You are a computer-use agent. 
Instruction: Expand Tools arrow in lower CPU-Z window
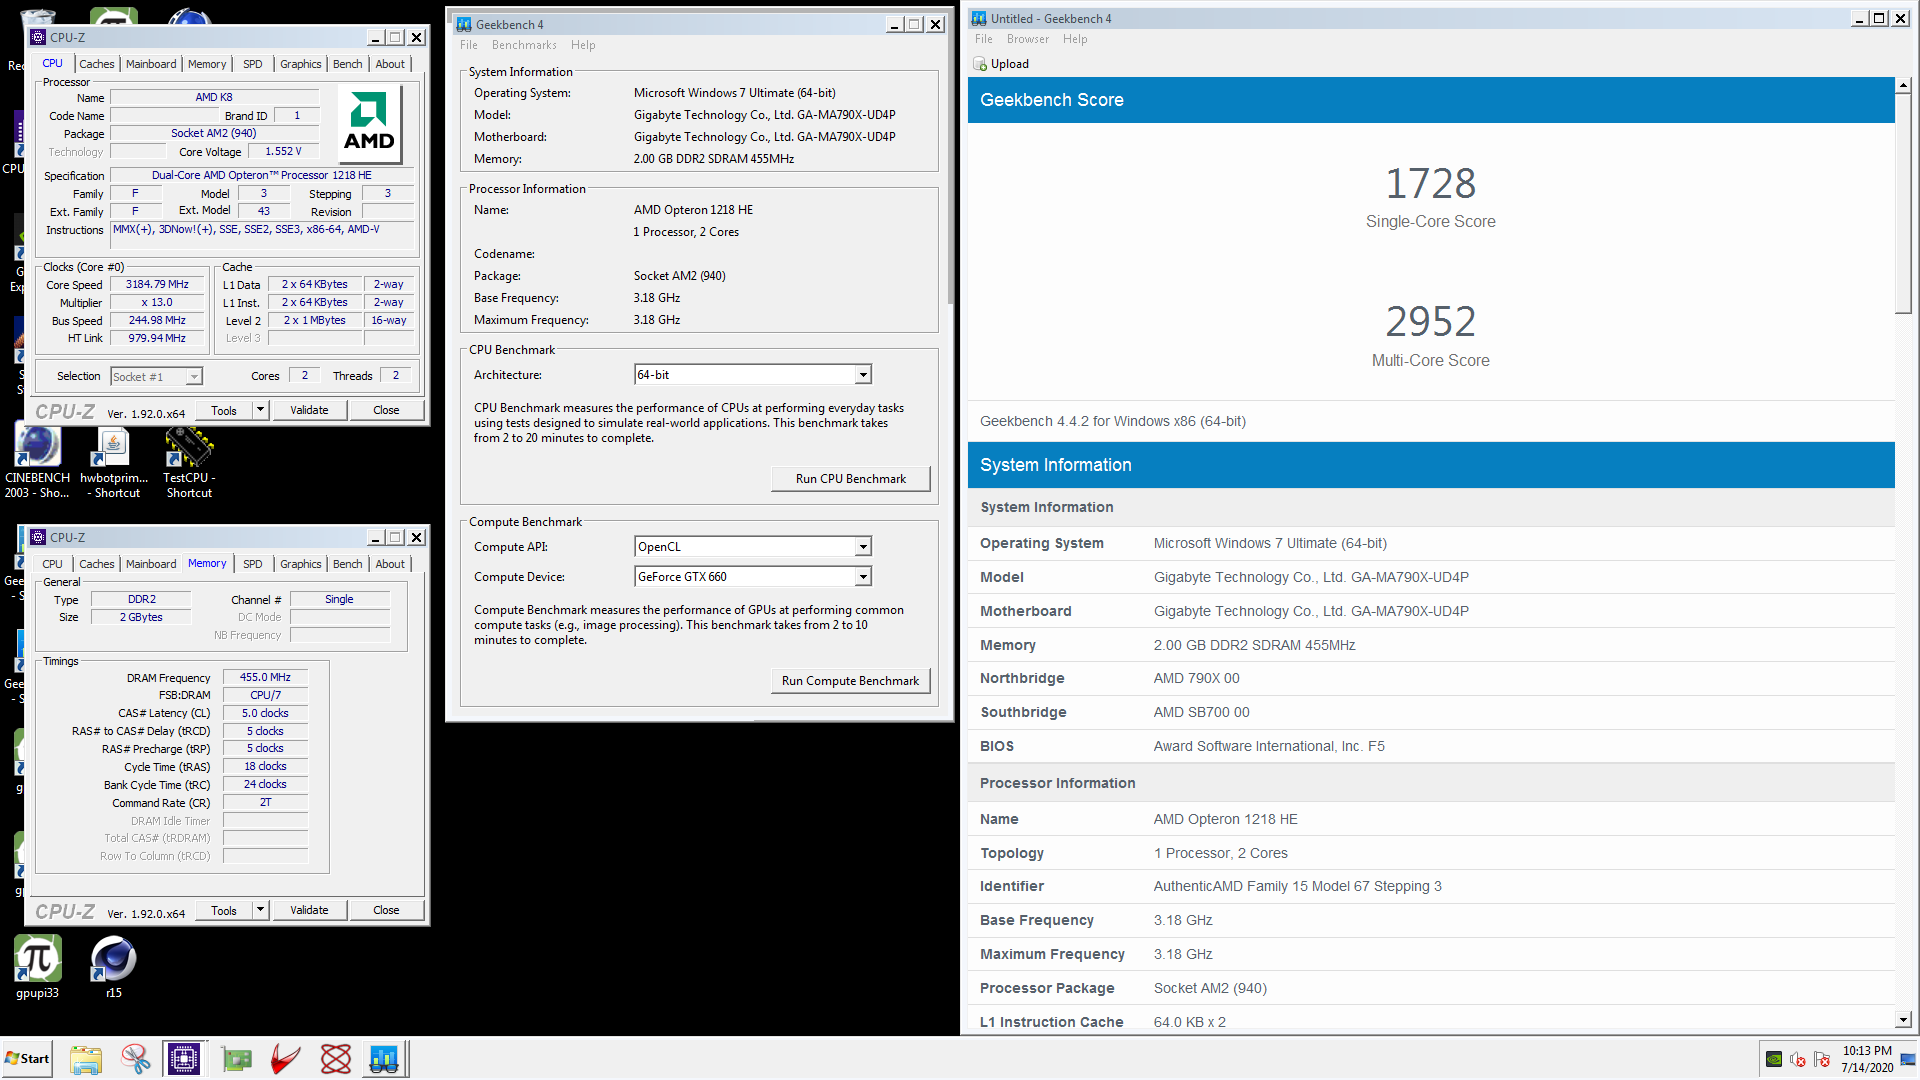pyautogui.click(x=260, y=910)
